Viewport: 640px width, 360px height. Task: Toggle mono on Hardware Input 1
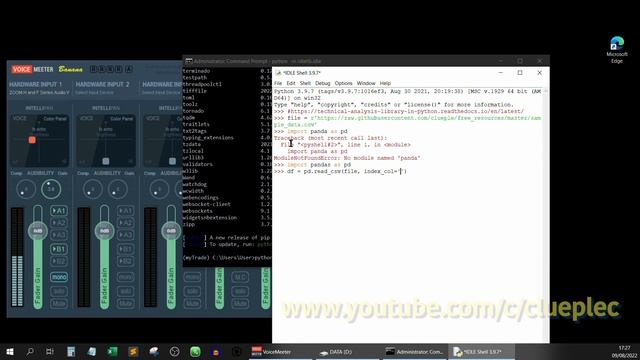(x=59, y=277)
